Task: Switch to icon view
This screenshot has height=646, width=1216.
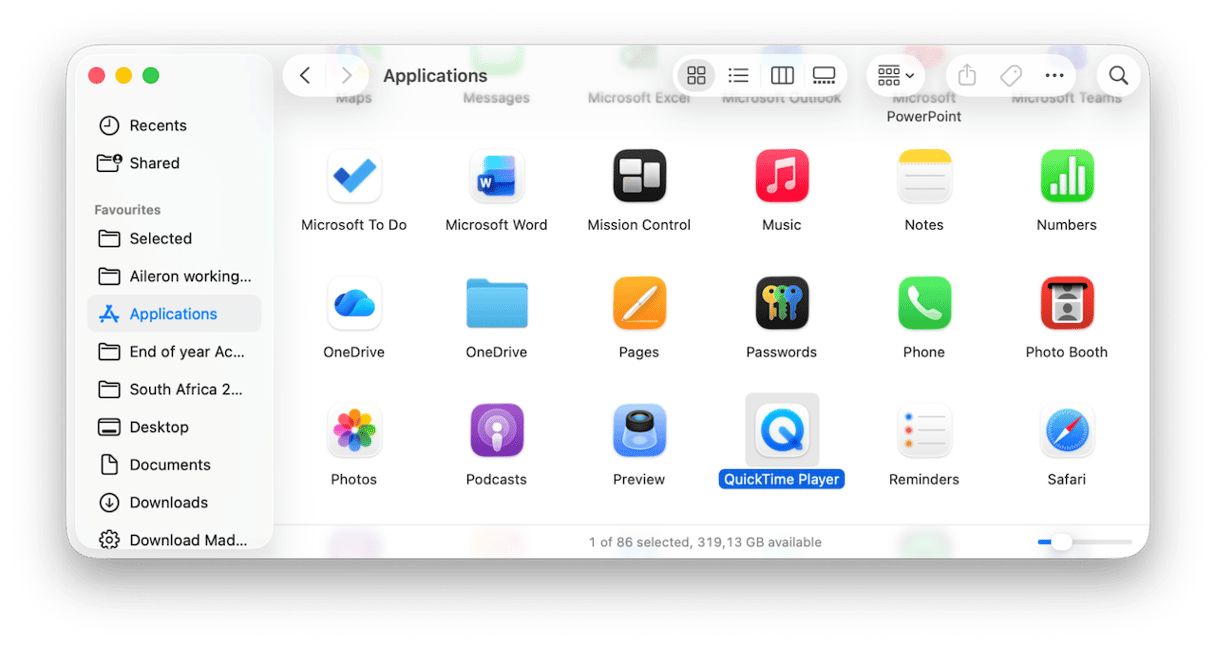Action: point(696,75)
